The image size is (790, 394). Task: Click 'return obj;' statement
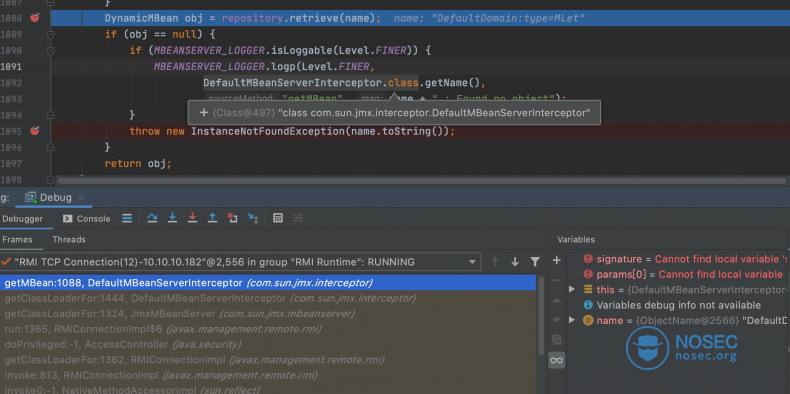pos(138,164)
